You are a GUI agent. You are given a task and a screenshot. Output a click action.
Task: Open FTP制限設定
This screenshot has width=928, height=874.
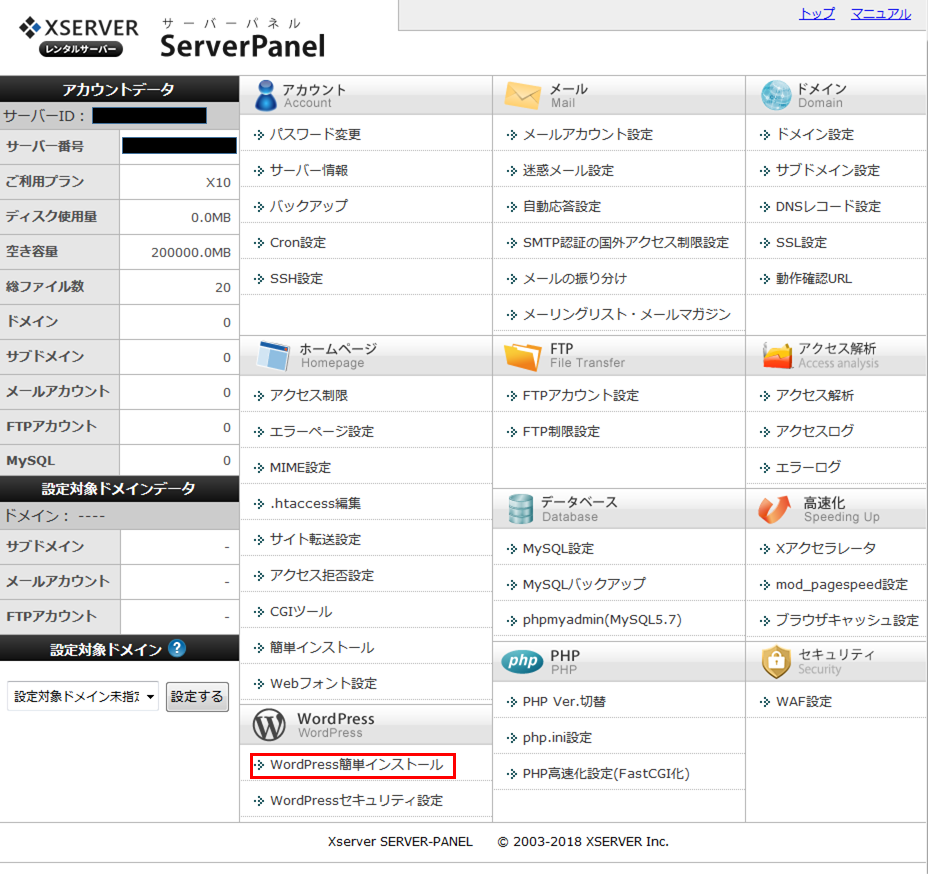pos(561,431)
